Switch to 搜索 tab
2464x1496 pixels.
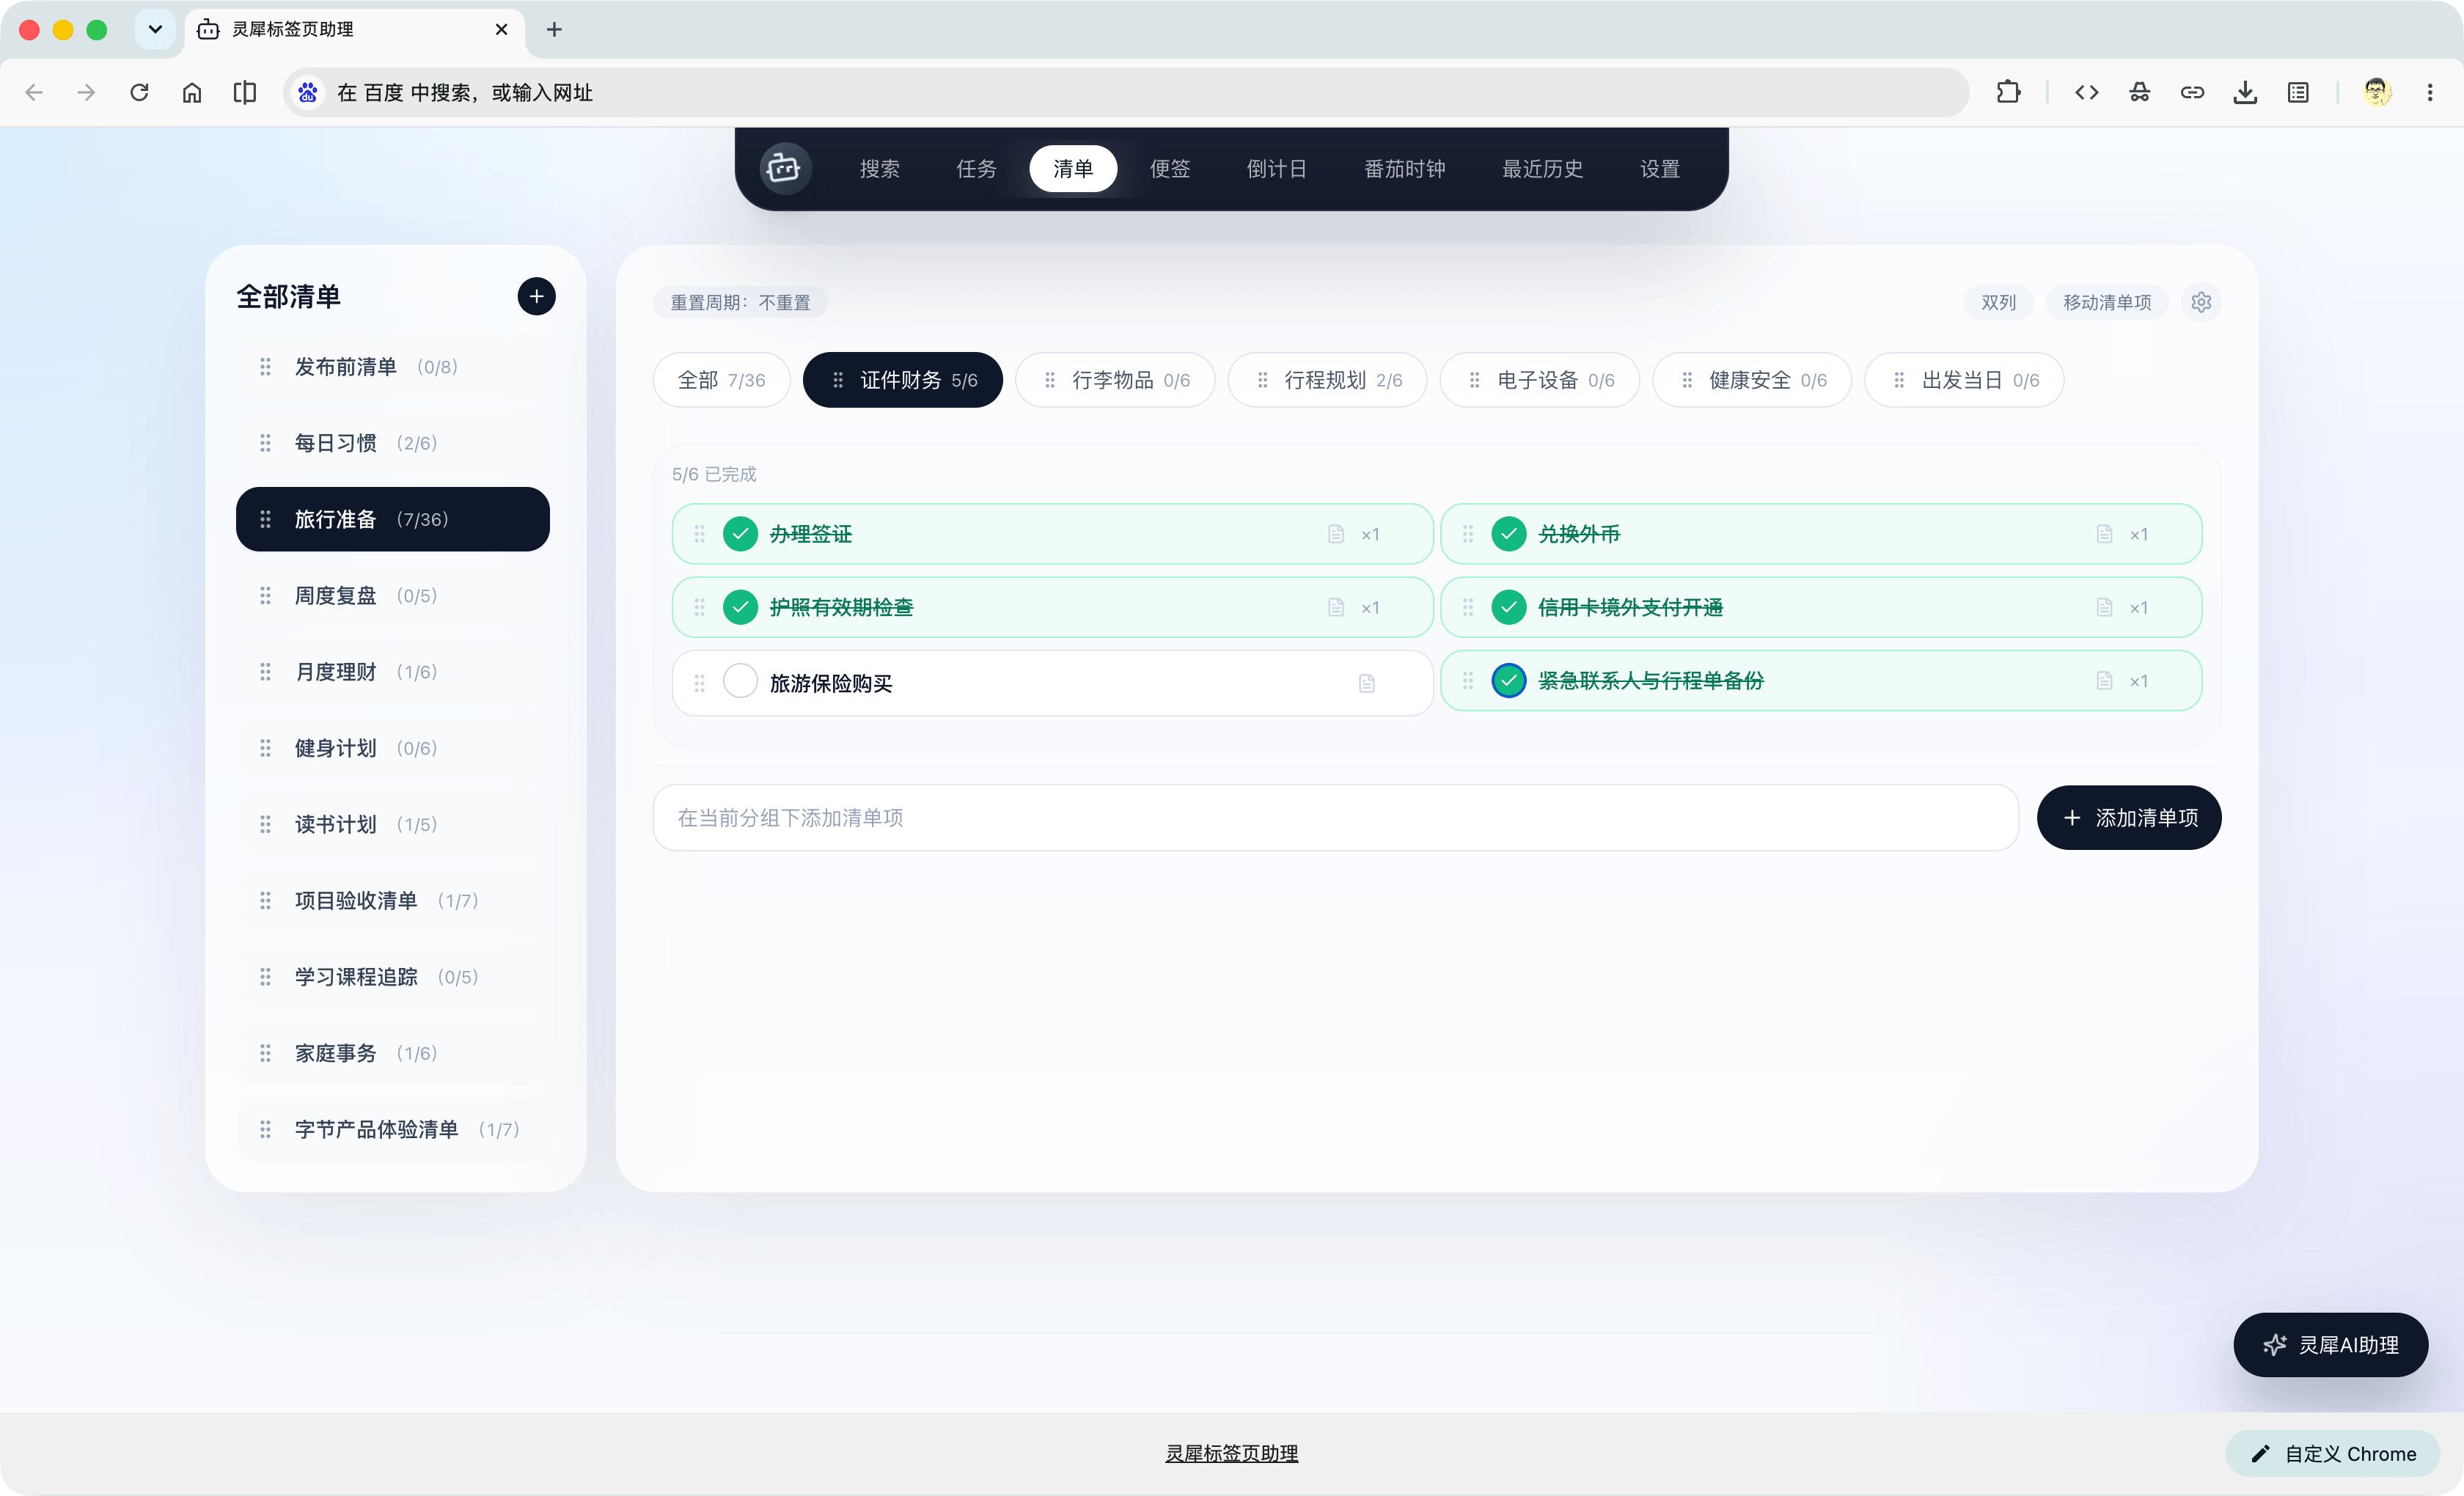pos(879,168)
